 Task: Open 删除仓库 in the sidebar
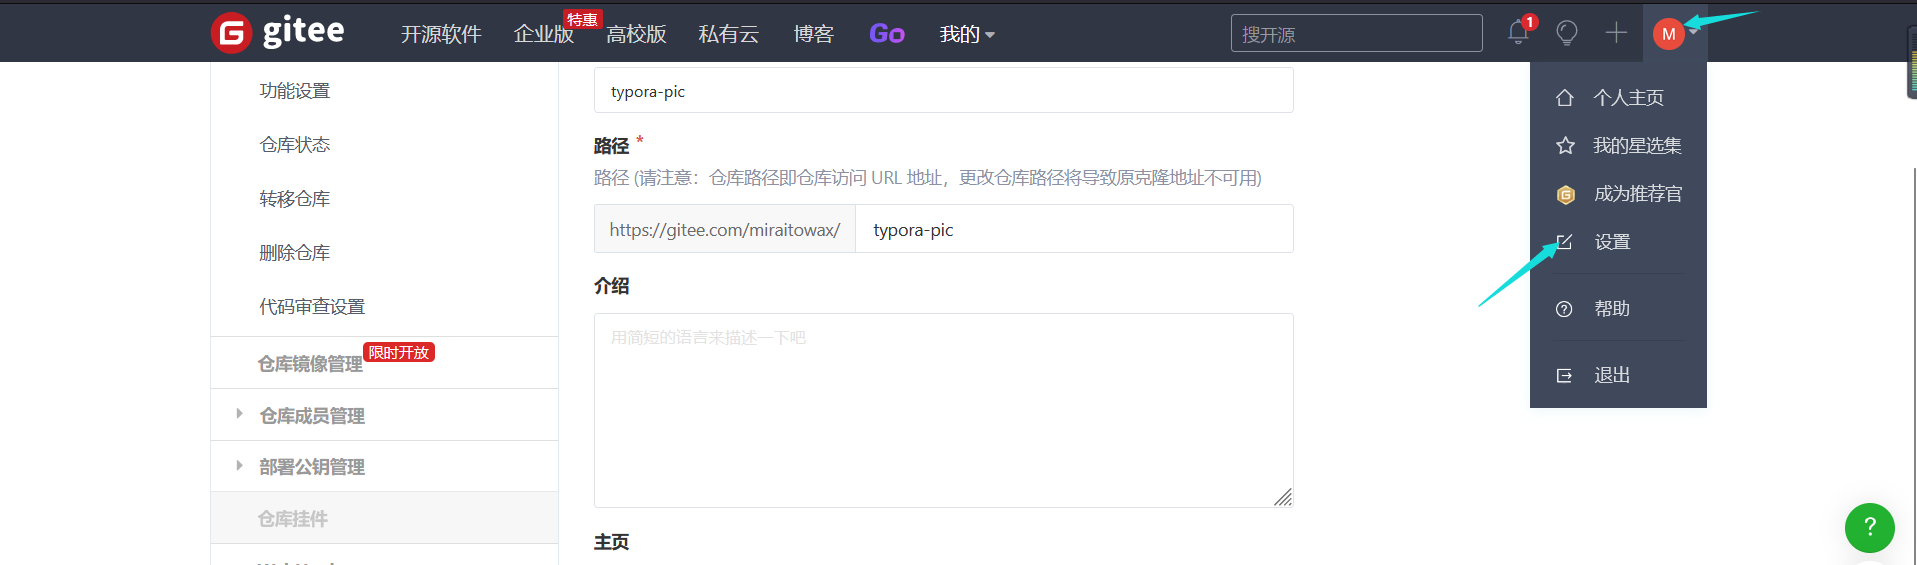(295, 253)
